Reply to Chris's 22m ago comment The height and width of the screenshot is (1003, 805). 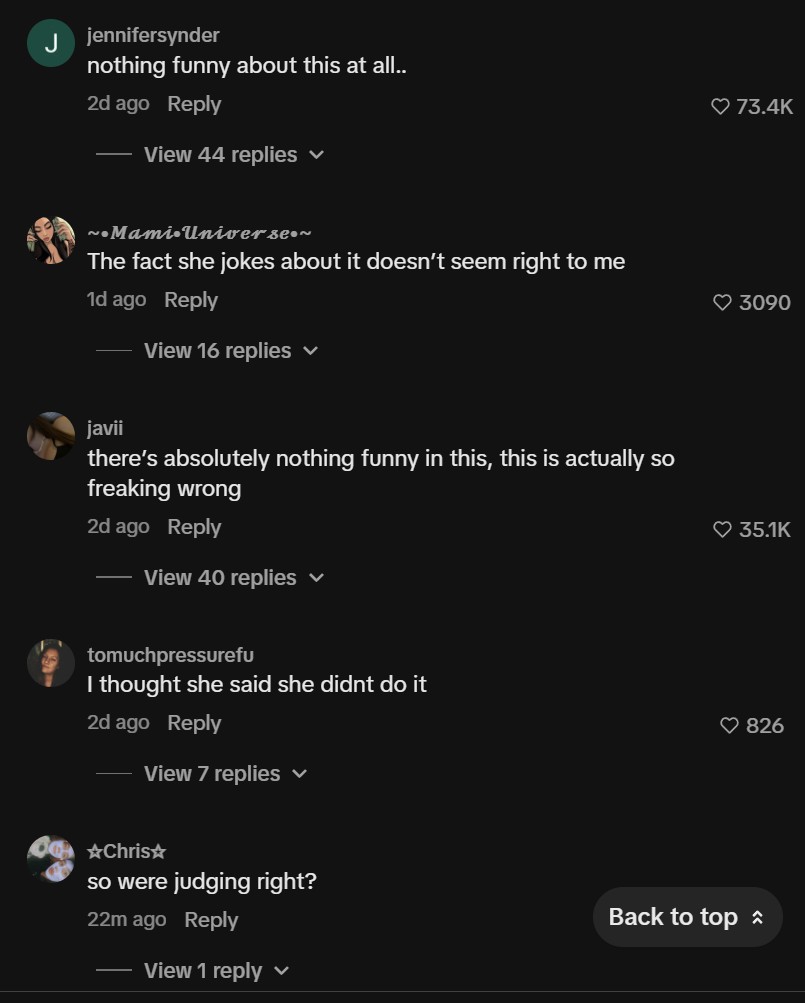tap(211, 920)
